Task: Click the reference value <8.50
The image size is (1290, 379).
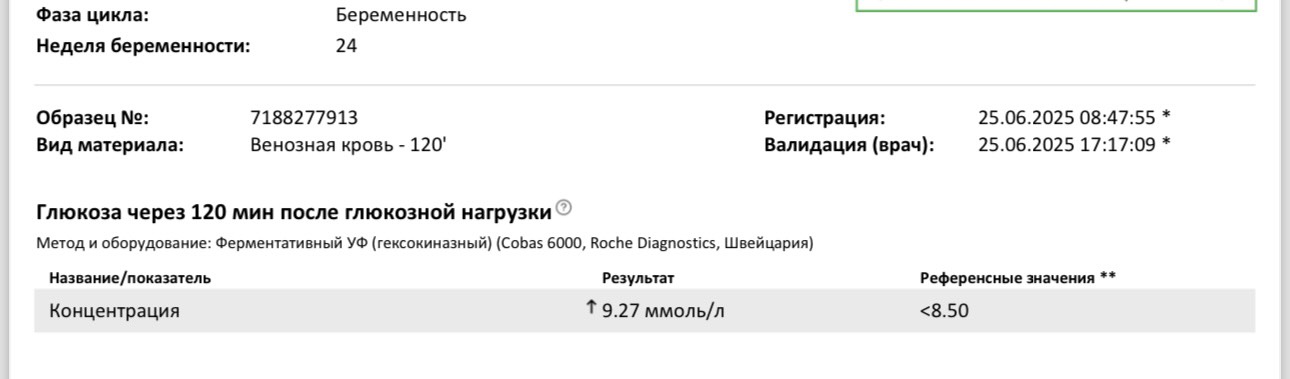Action: coord(944,311)
